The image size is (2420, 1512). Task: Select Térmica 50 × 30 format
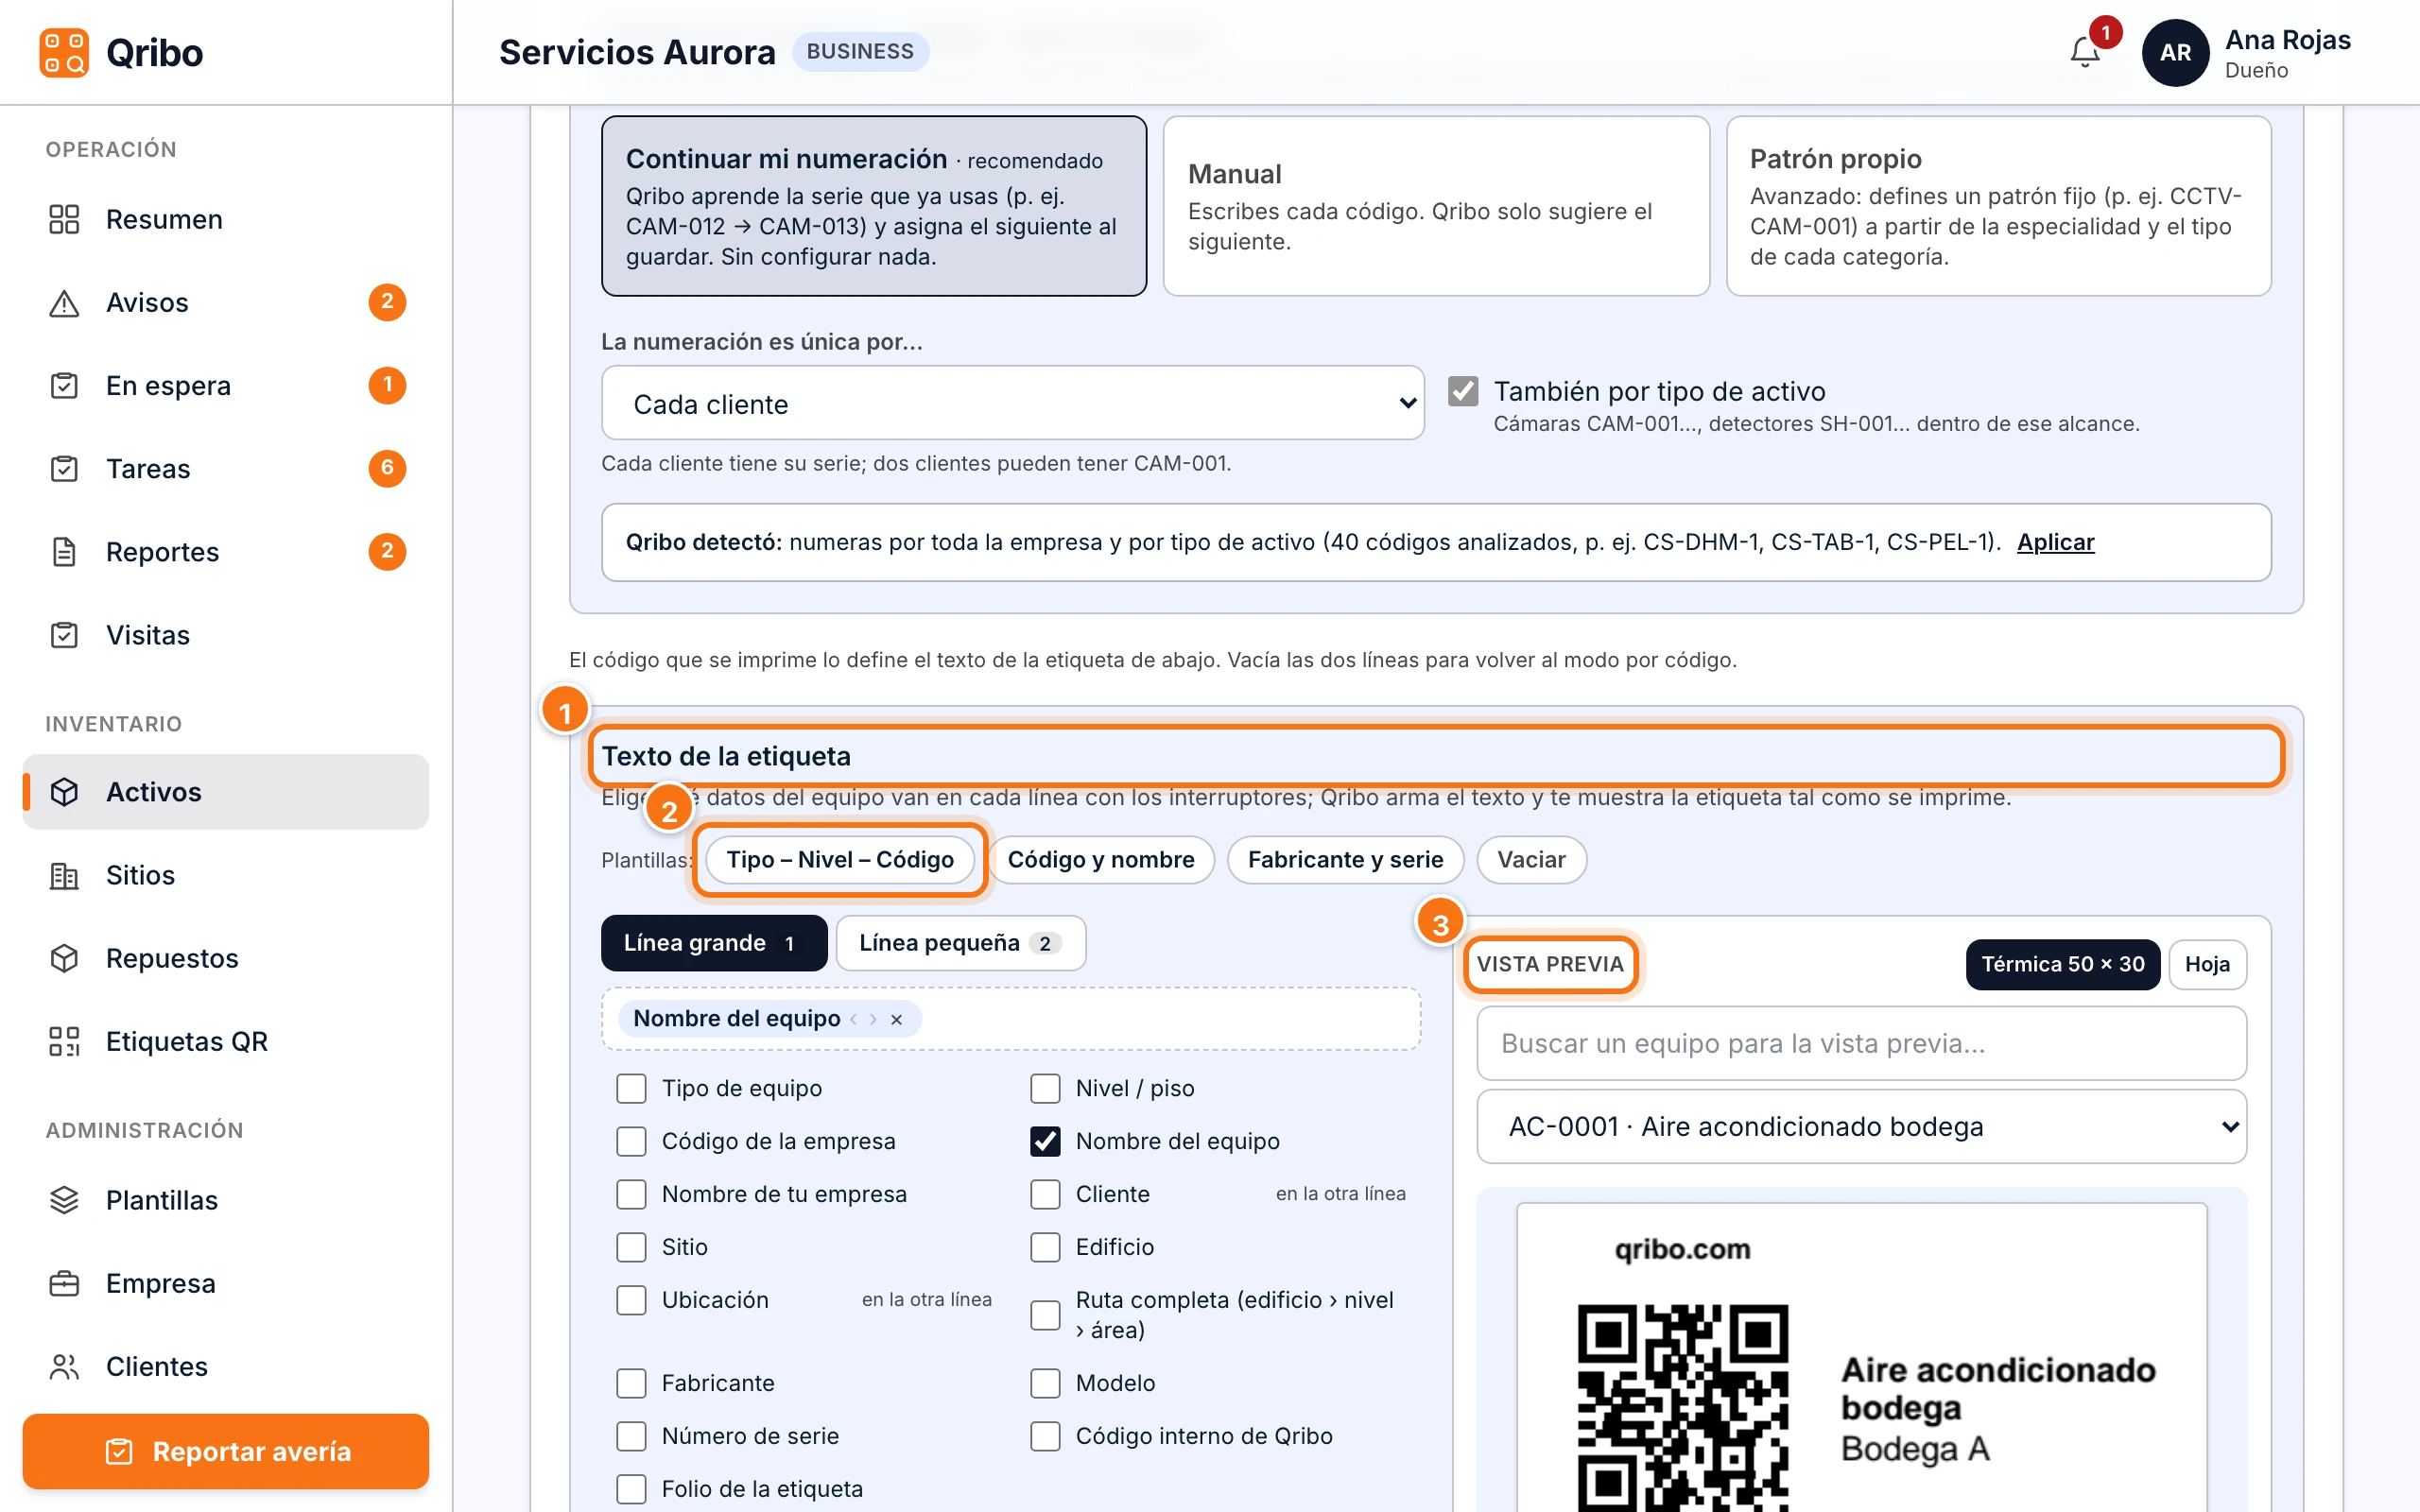(x=2062, y=964)
